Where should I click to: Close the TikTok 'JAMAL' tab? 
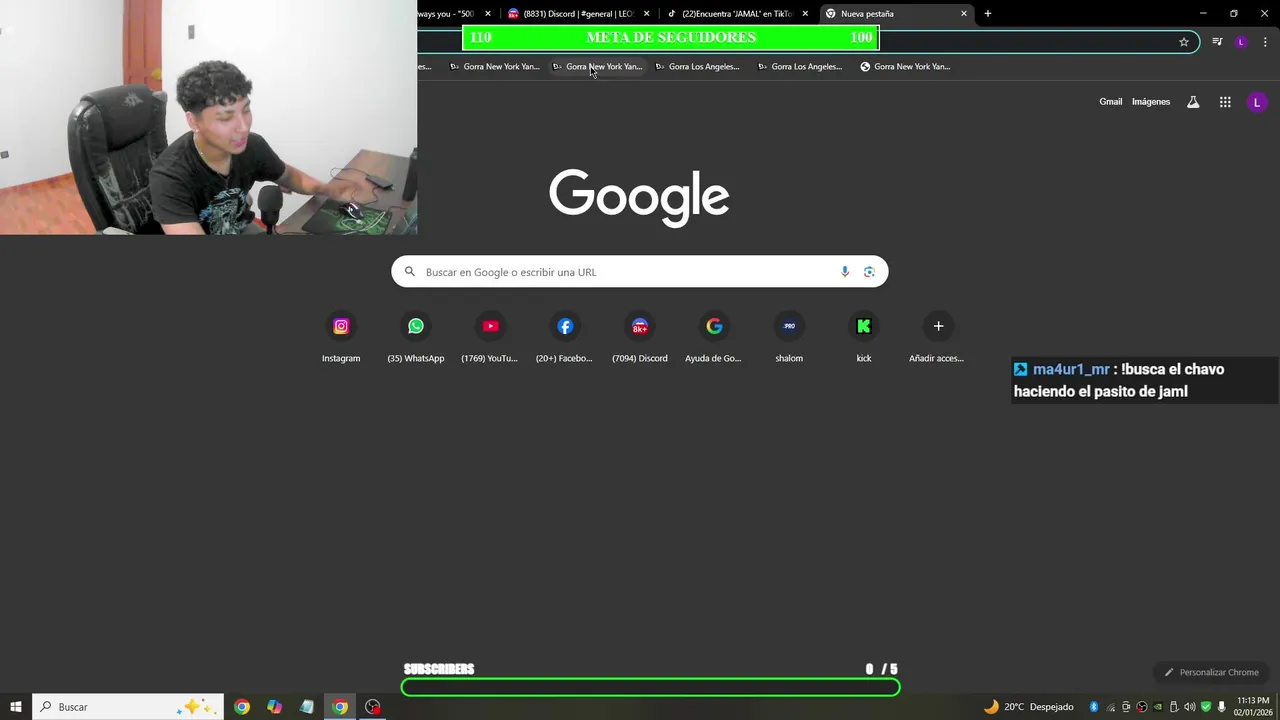pyautogui.click(x=805, y=14)
